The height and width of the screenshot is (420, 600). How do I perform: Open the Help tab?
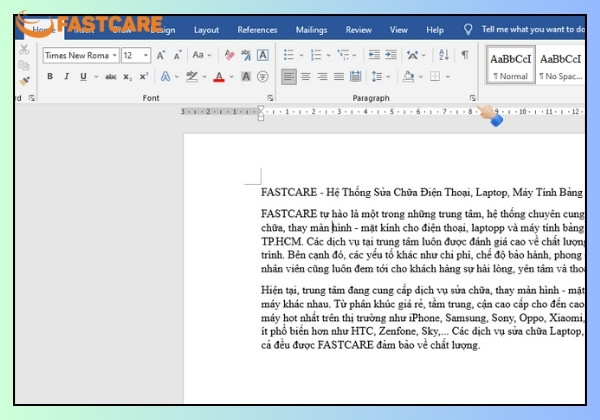(435, 30)
